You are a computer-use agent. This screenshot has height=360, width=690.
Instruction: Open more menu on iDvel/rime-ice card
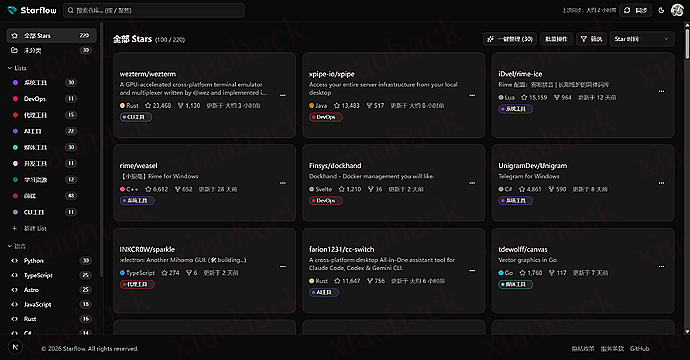[x=661, y=91]
